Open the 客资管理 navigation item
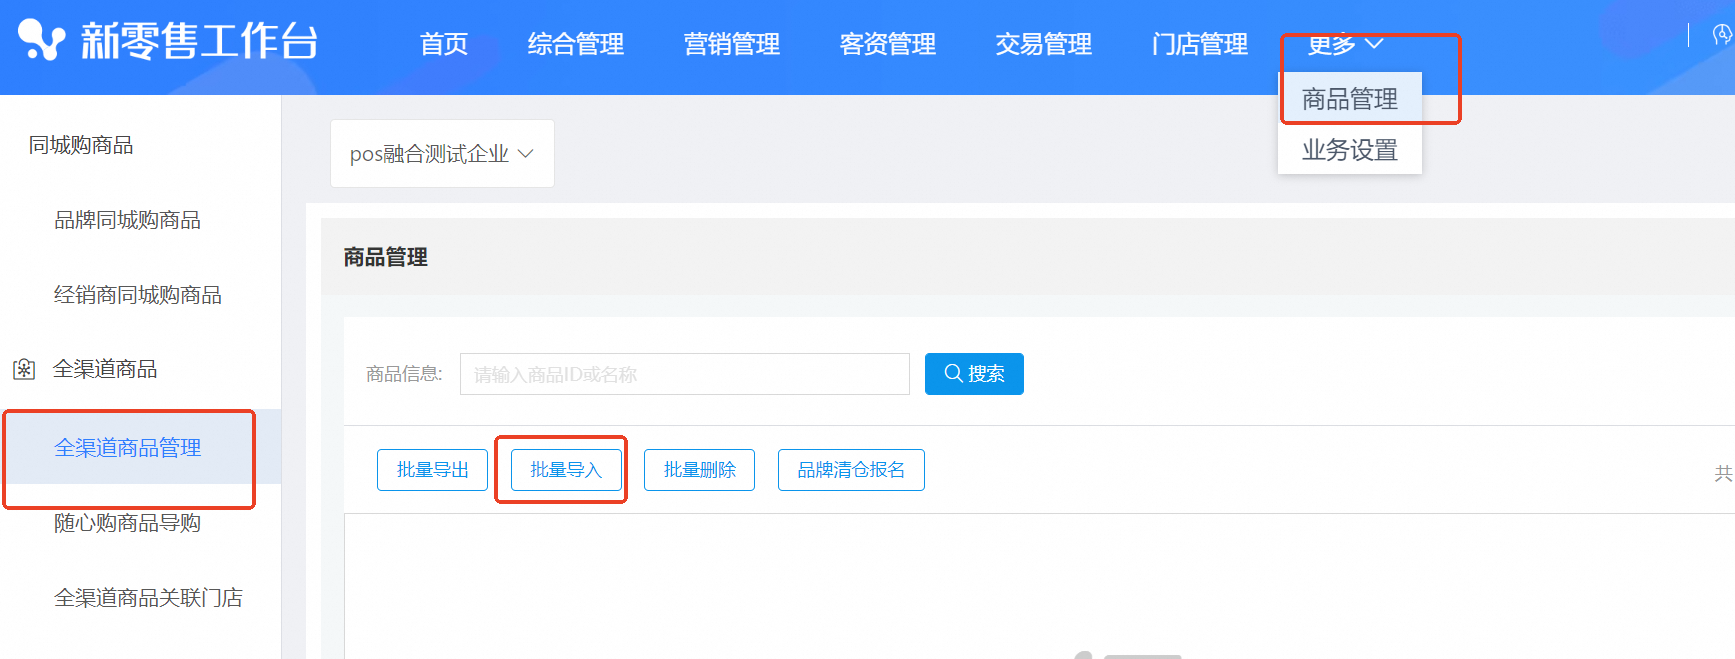 click(x=887, y=44)
